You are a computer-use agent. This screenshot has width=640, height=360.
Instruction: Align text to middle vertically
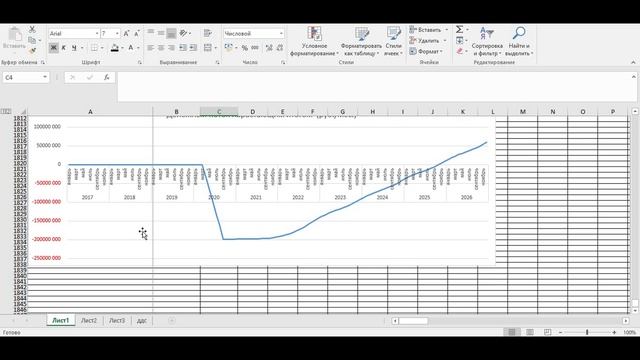tap(161, 33)
